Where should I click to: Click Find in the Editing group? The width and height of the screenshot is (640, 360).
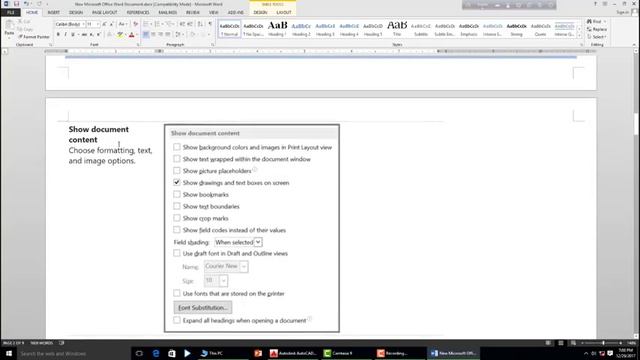tap(596, 21)
